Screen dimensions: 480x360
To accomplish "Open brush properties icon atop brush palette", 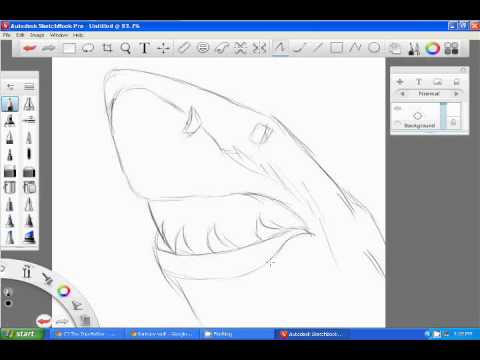I will (x=10, y=87).
